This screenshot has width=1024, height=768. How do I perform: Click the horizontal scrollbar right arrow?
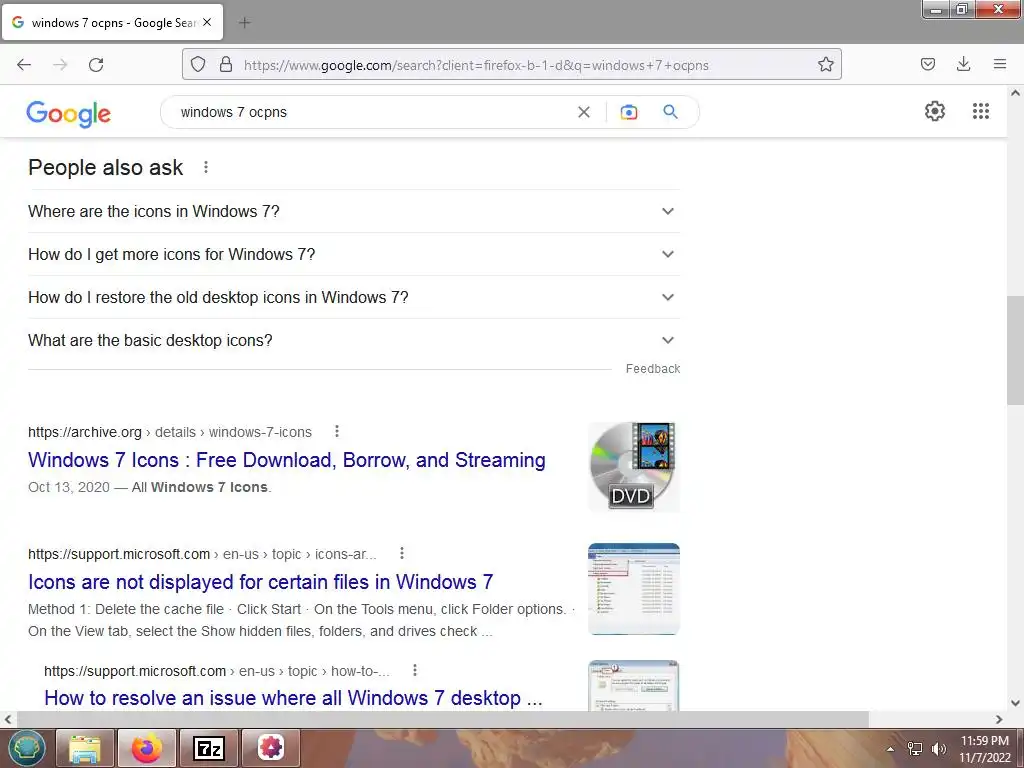pyautogui.click(x=999, y=719)
